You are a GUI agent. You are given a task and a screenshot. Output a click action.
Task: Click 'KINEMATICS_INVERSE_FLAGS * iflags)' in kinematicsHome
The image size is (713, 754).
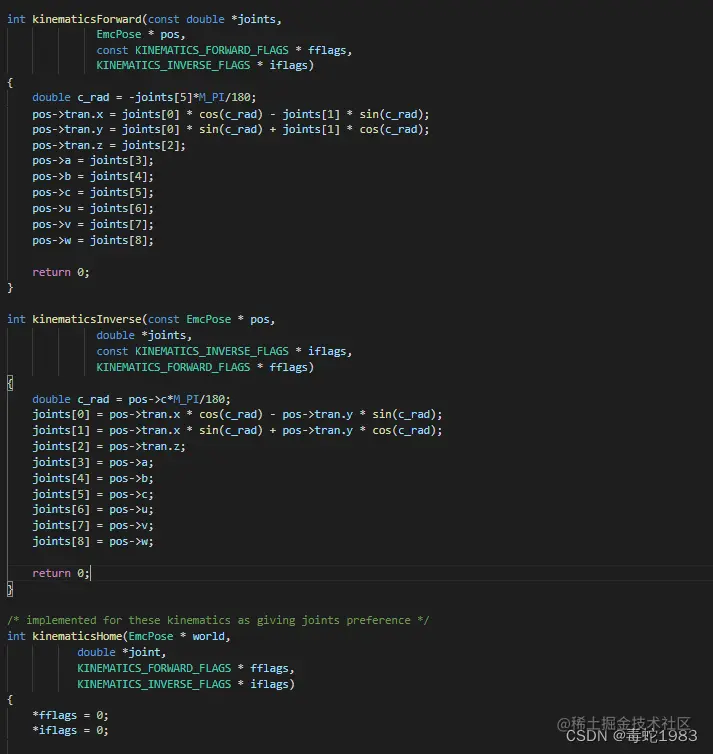(186, 684)
